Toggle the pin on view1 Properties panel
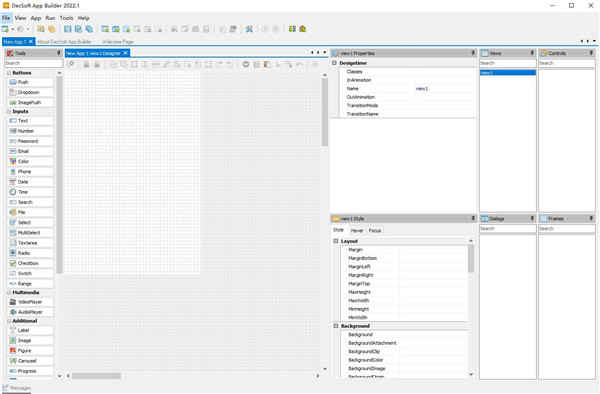This screenshot has width=600, height=394. coord(473,53)
